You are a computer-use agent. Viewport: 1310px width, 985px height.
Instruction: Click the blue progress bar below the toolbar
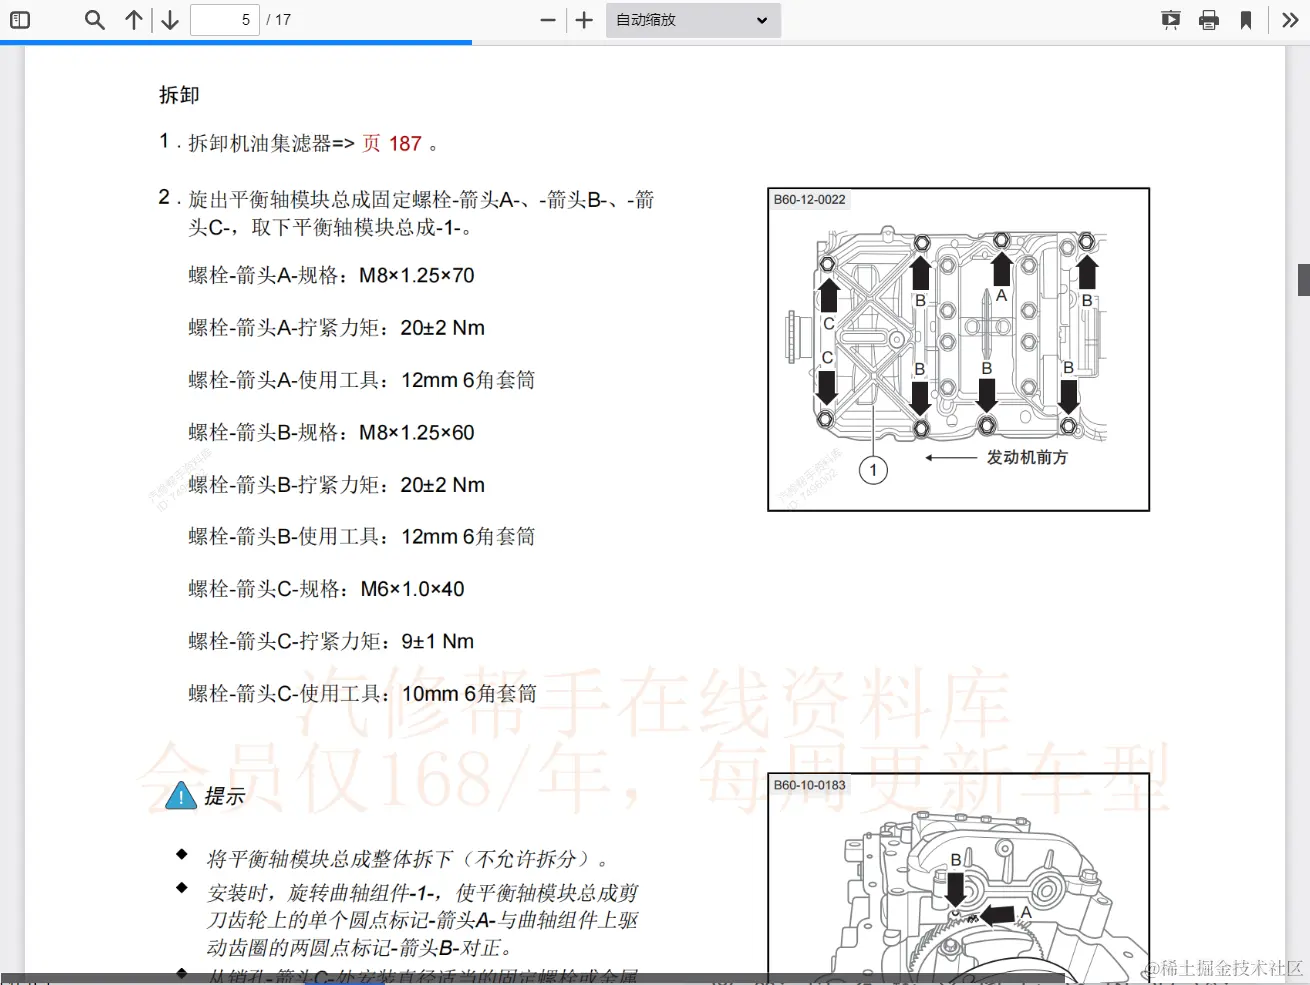pyautogui.click(x=235, y=42)
